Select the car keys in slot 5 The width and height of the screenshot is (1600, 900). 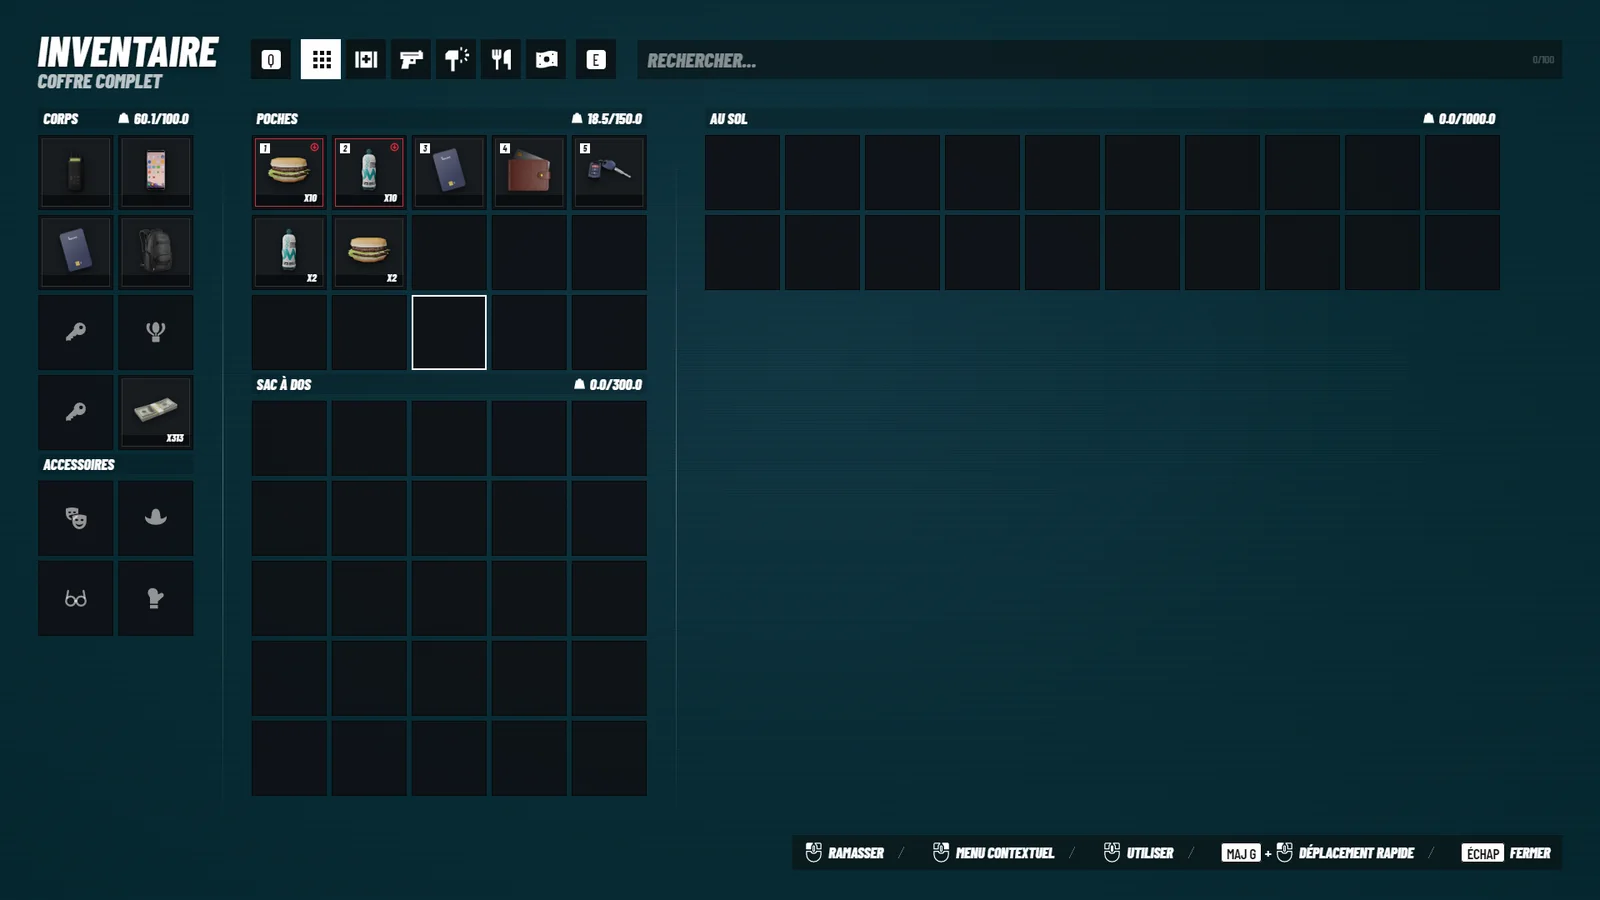click(x=609, y=172)
